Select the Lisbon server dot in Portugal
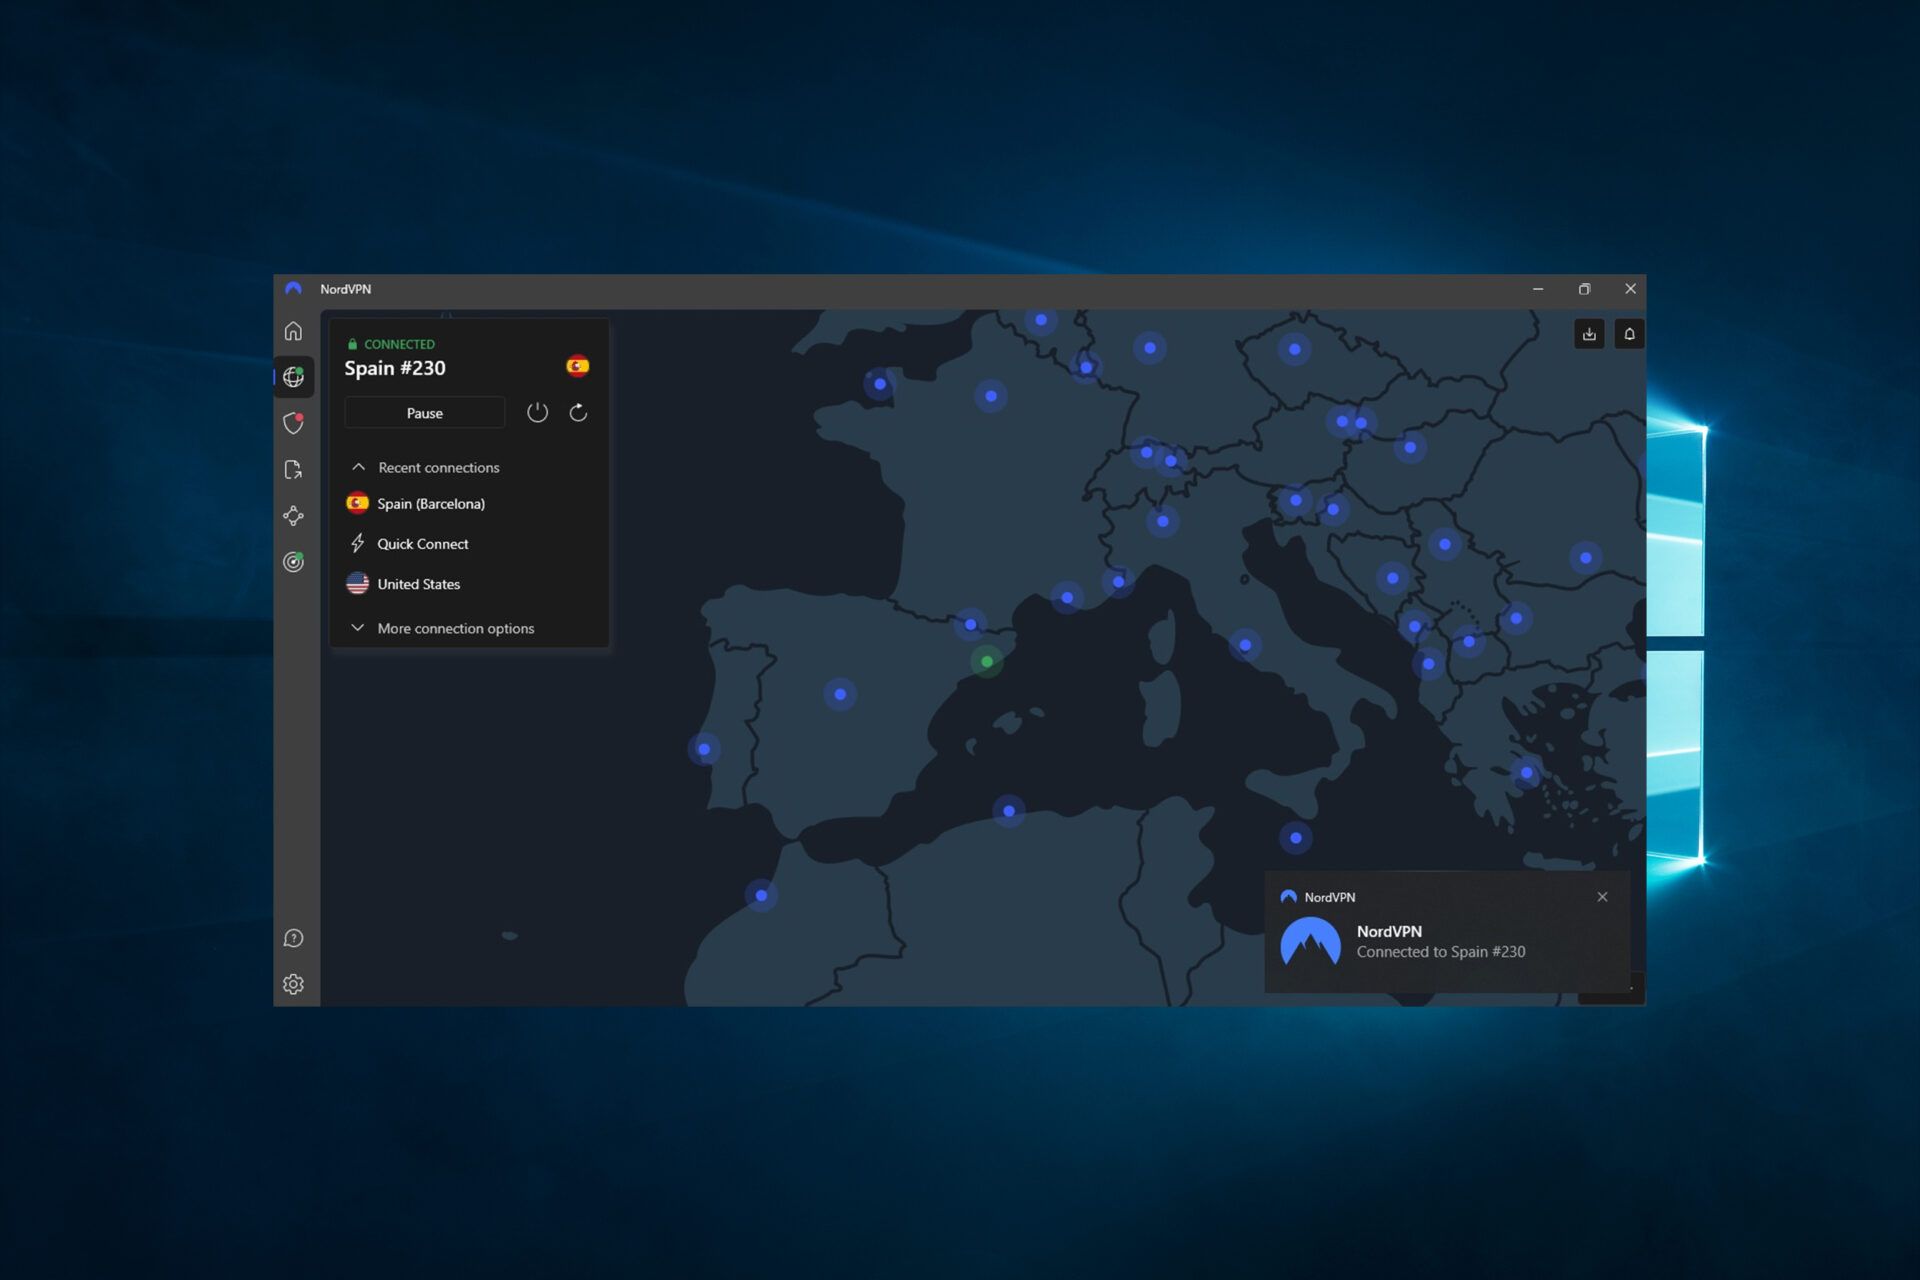 click(704, 749)
